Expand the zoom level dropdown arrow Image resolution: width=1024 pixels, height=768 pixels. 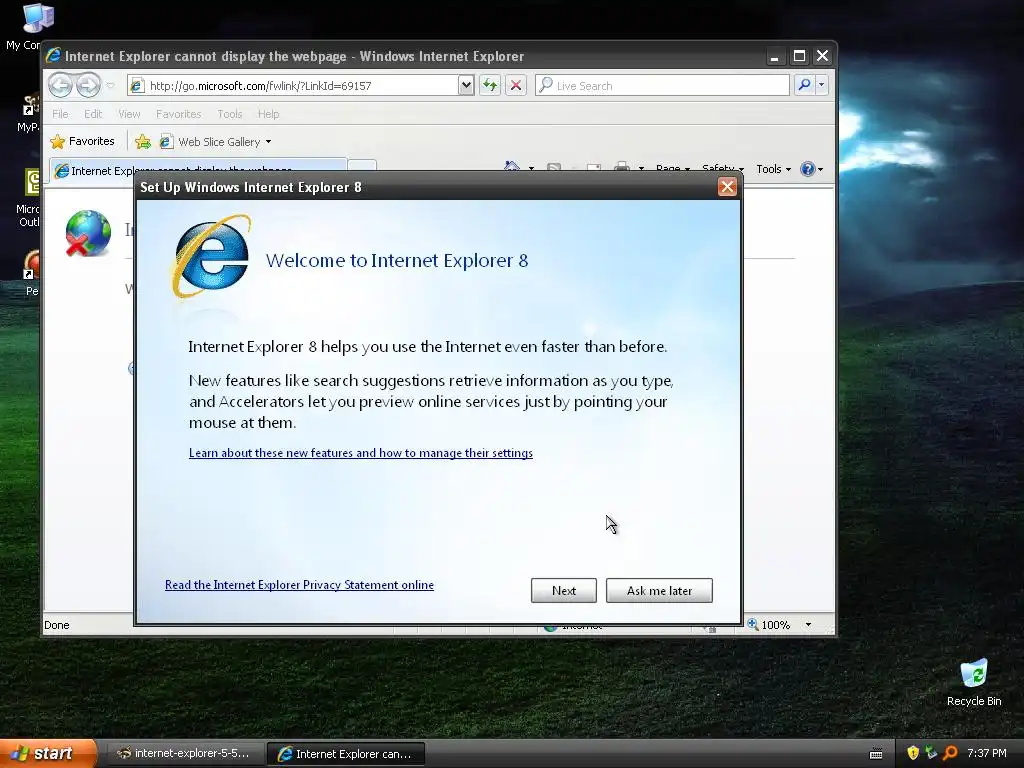click(x=808, y=624)
